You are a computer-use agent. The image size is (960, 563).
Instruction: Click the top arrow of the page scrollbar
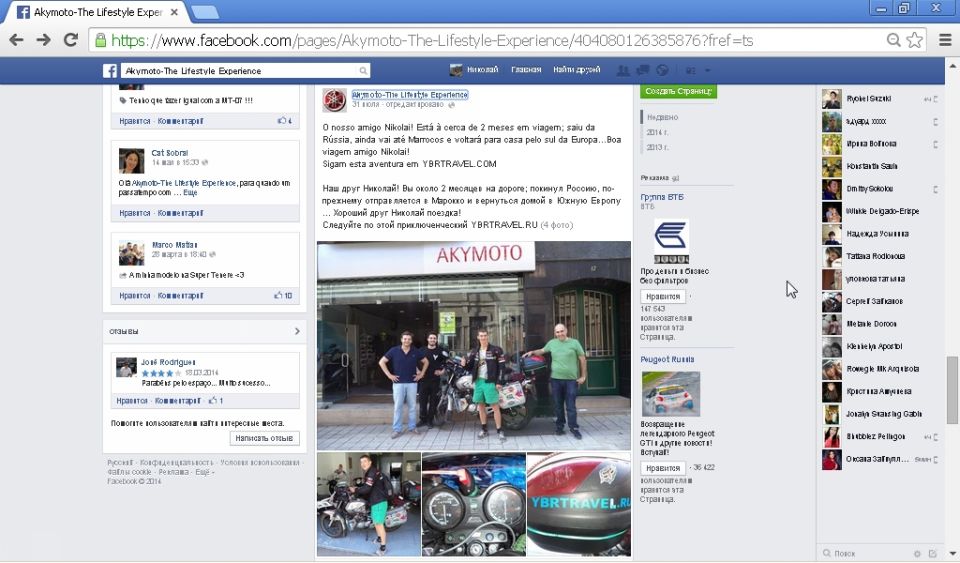click(x=953, y=64)
